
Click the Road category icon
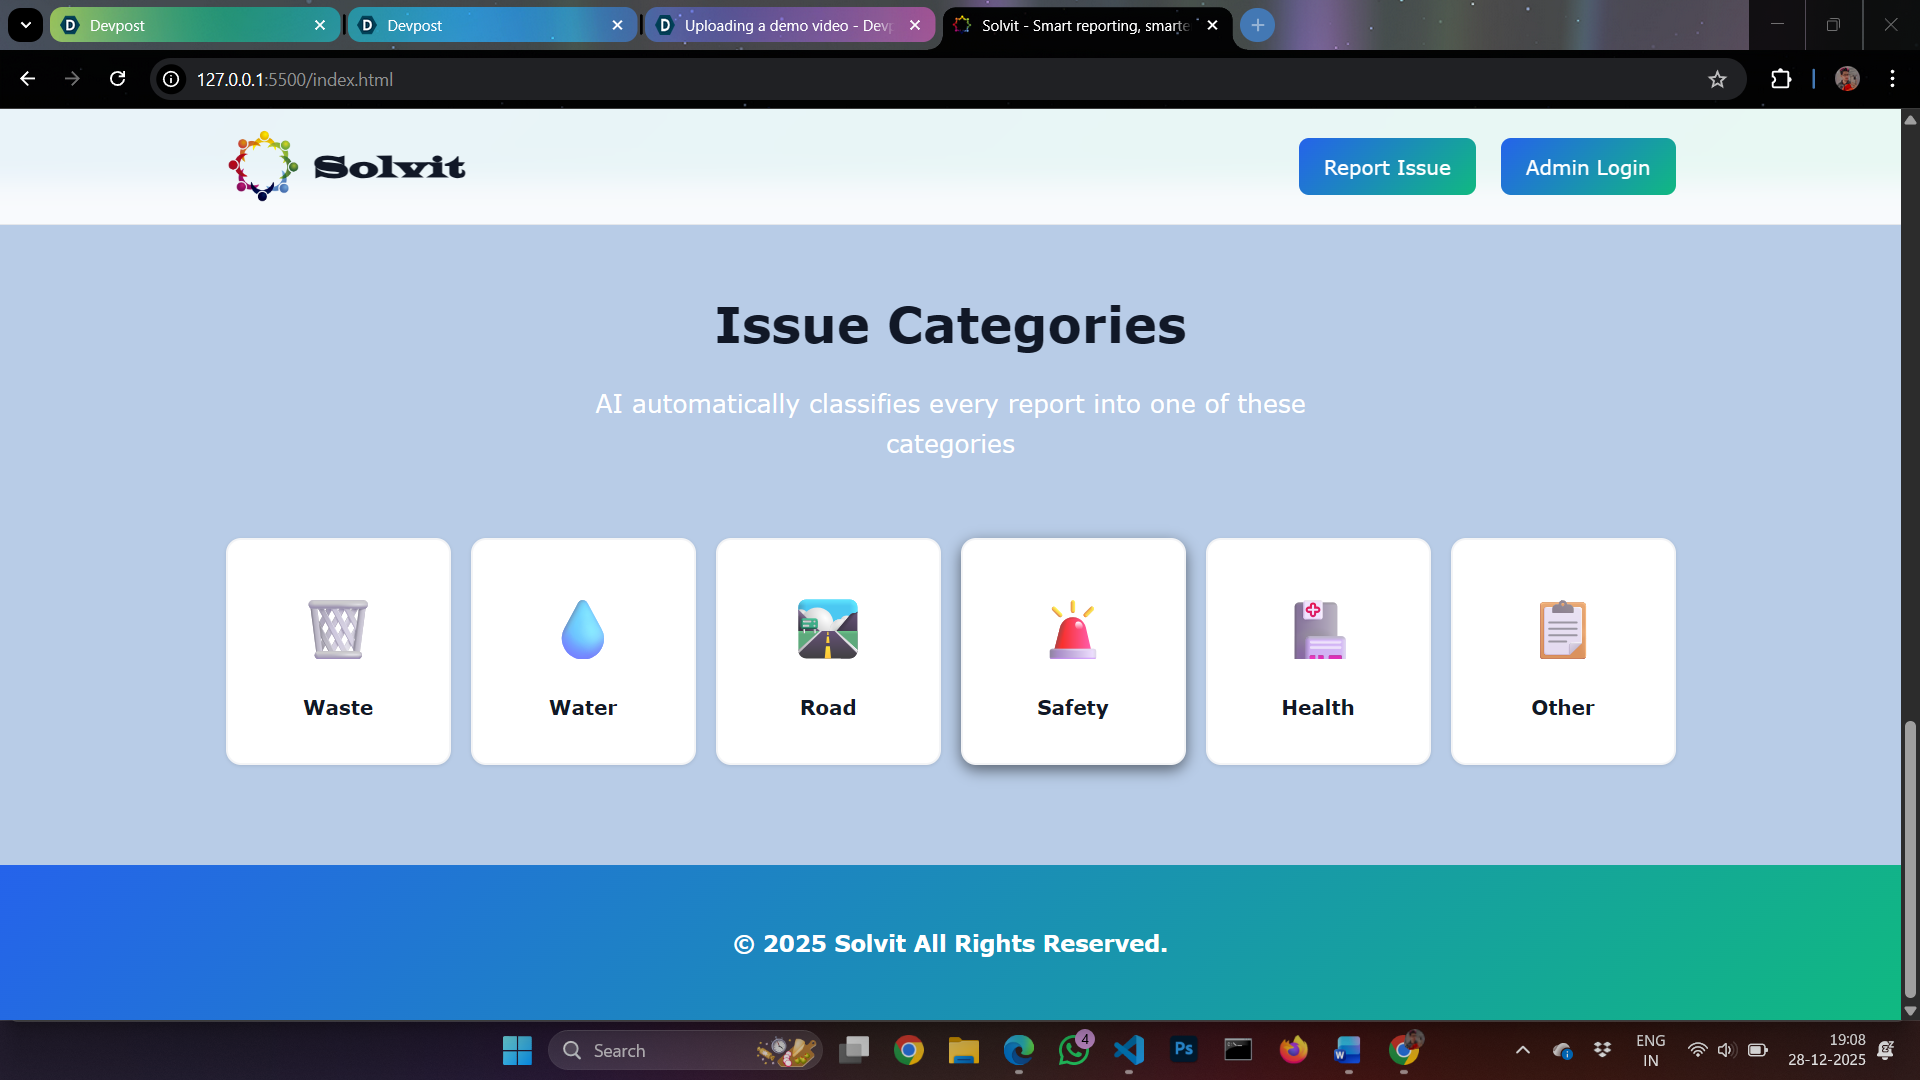[x=828, y=629]
